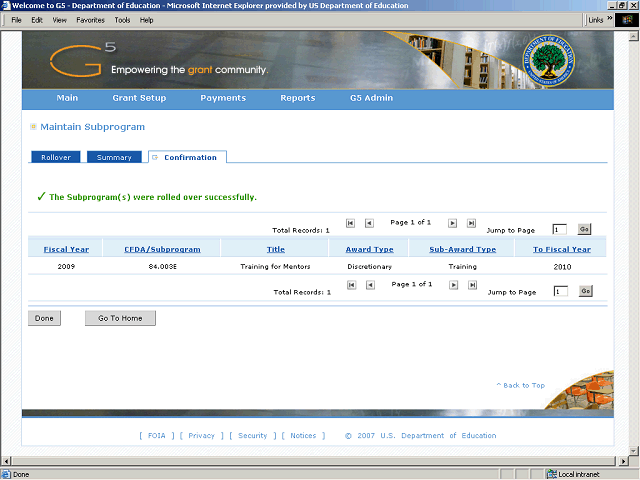Click the bottom Go button
Image resolution: width=640 pixels, height=480 pixels.
click(x=585, y=291)
